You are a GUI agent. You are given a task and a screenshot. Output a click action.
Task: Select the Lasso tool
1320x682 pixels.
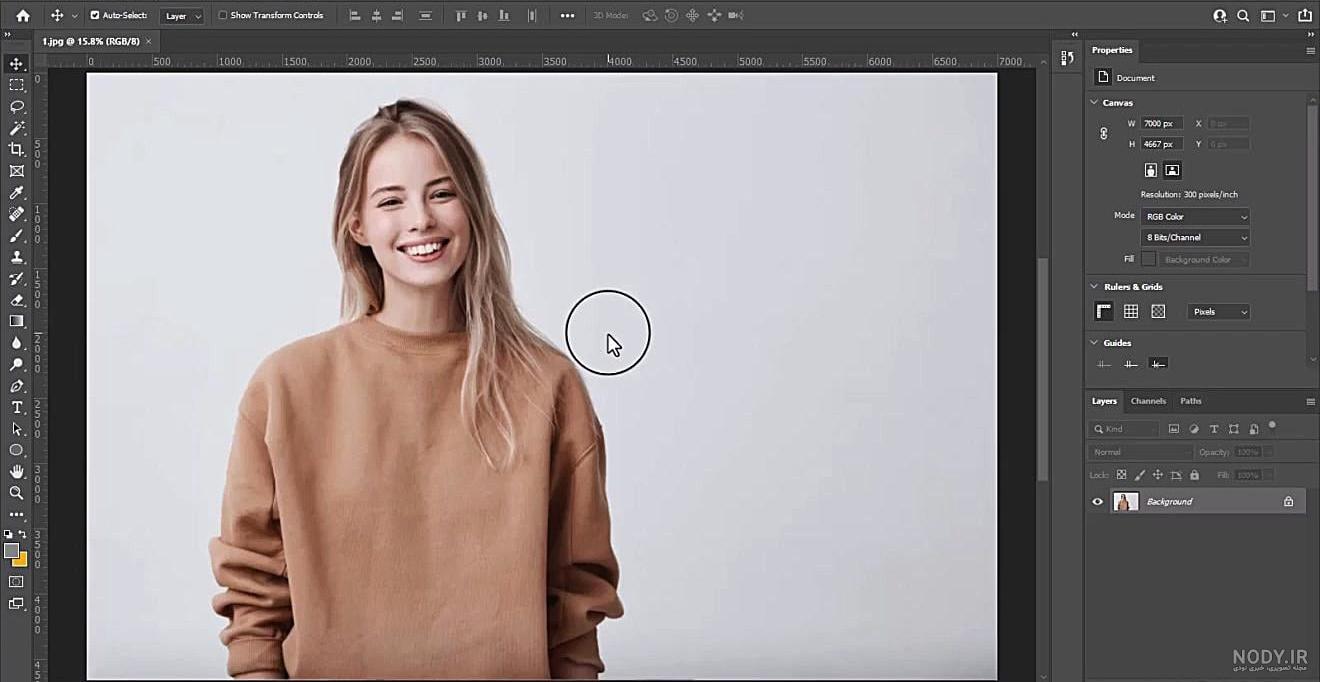coord(17,106)
